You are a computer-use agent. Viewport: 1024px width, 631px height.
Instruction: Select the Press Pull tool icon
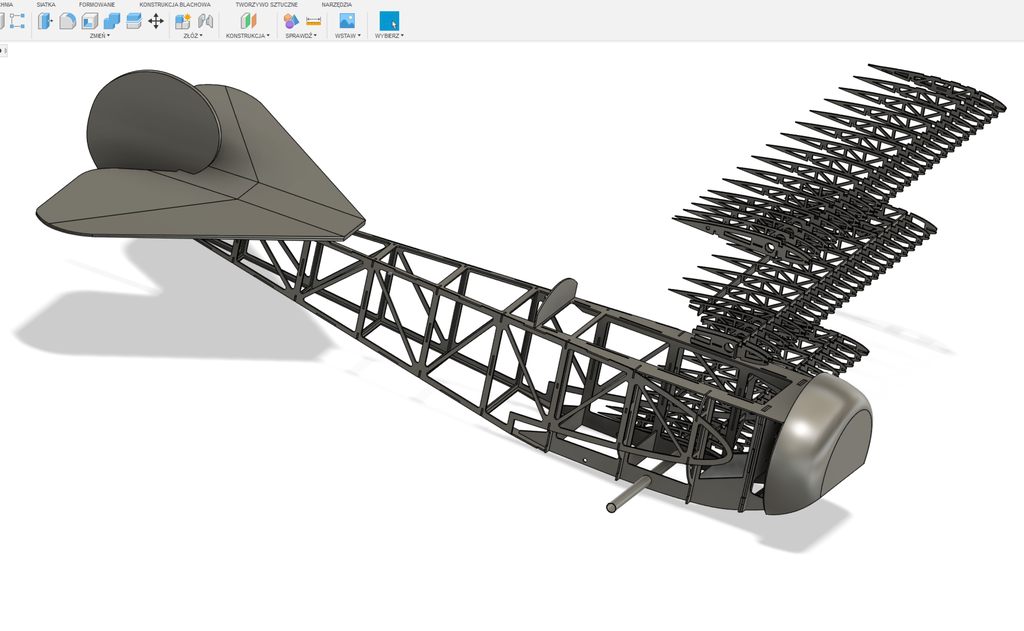(45, 21)
